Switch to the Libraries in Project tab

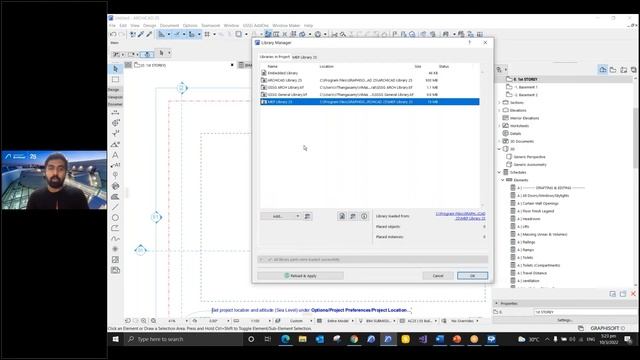(275, 57)
